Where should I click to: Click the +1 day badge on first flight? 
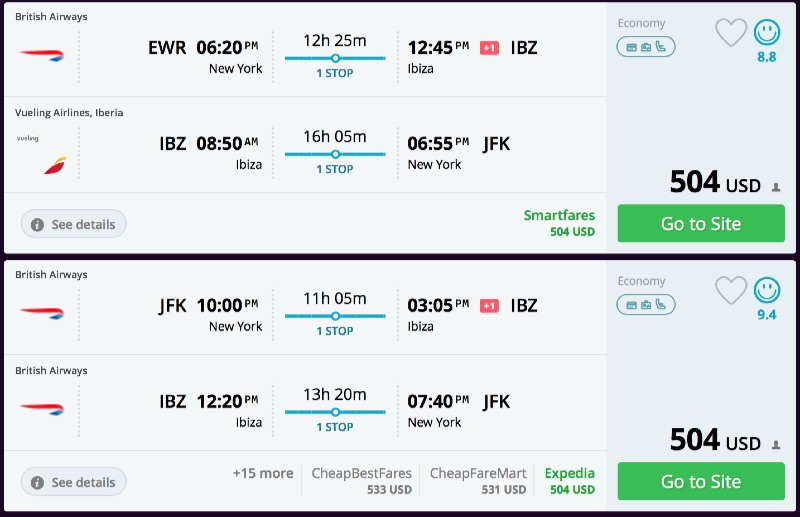489,48
